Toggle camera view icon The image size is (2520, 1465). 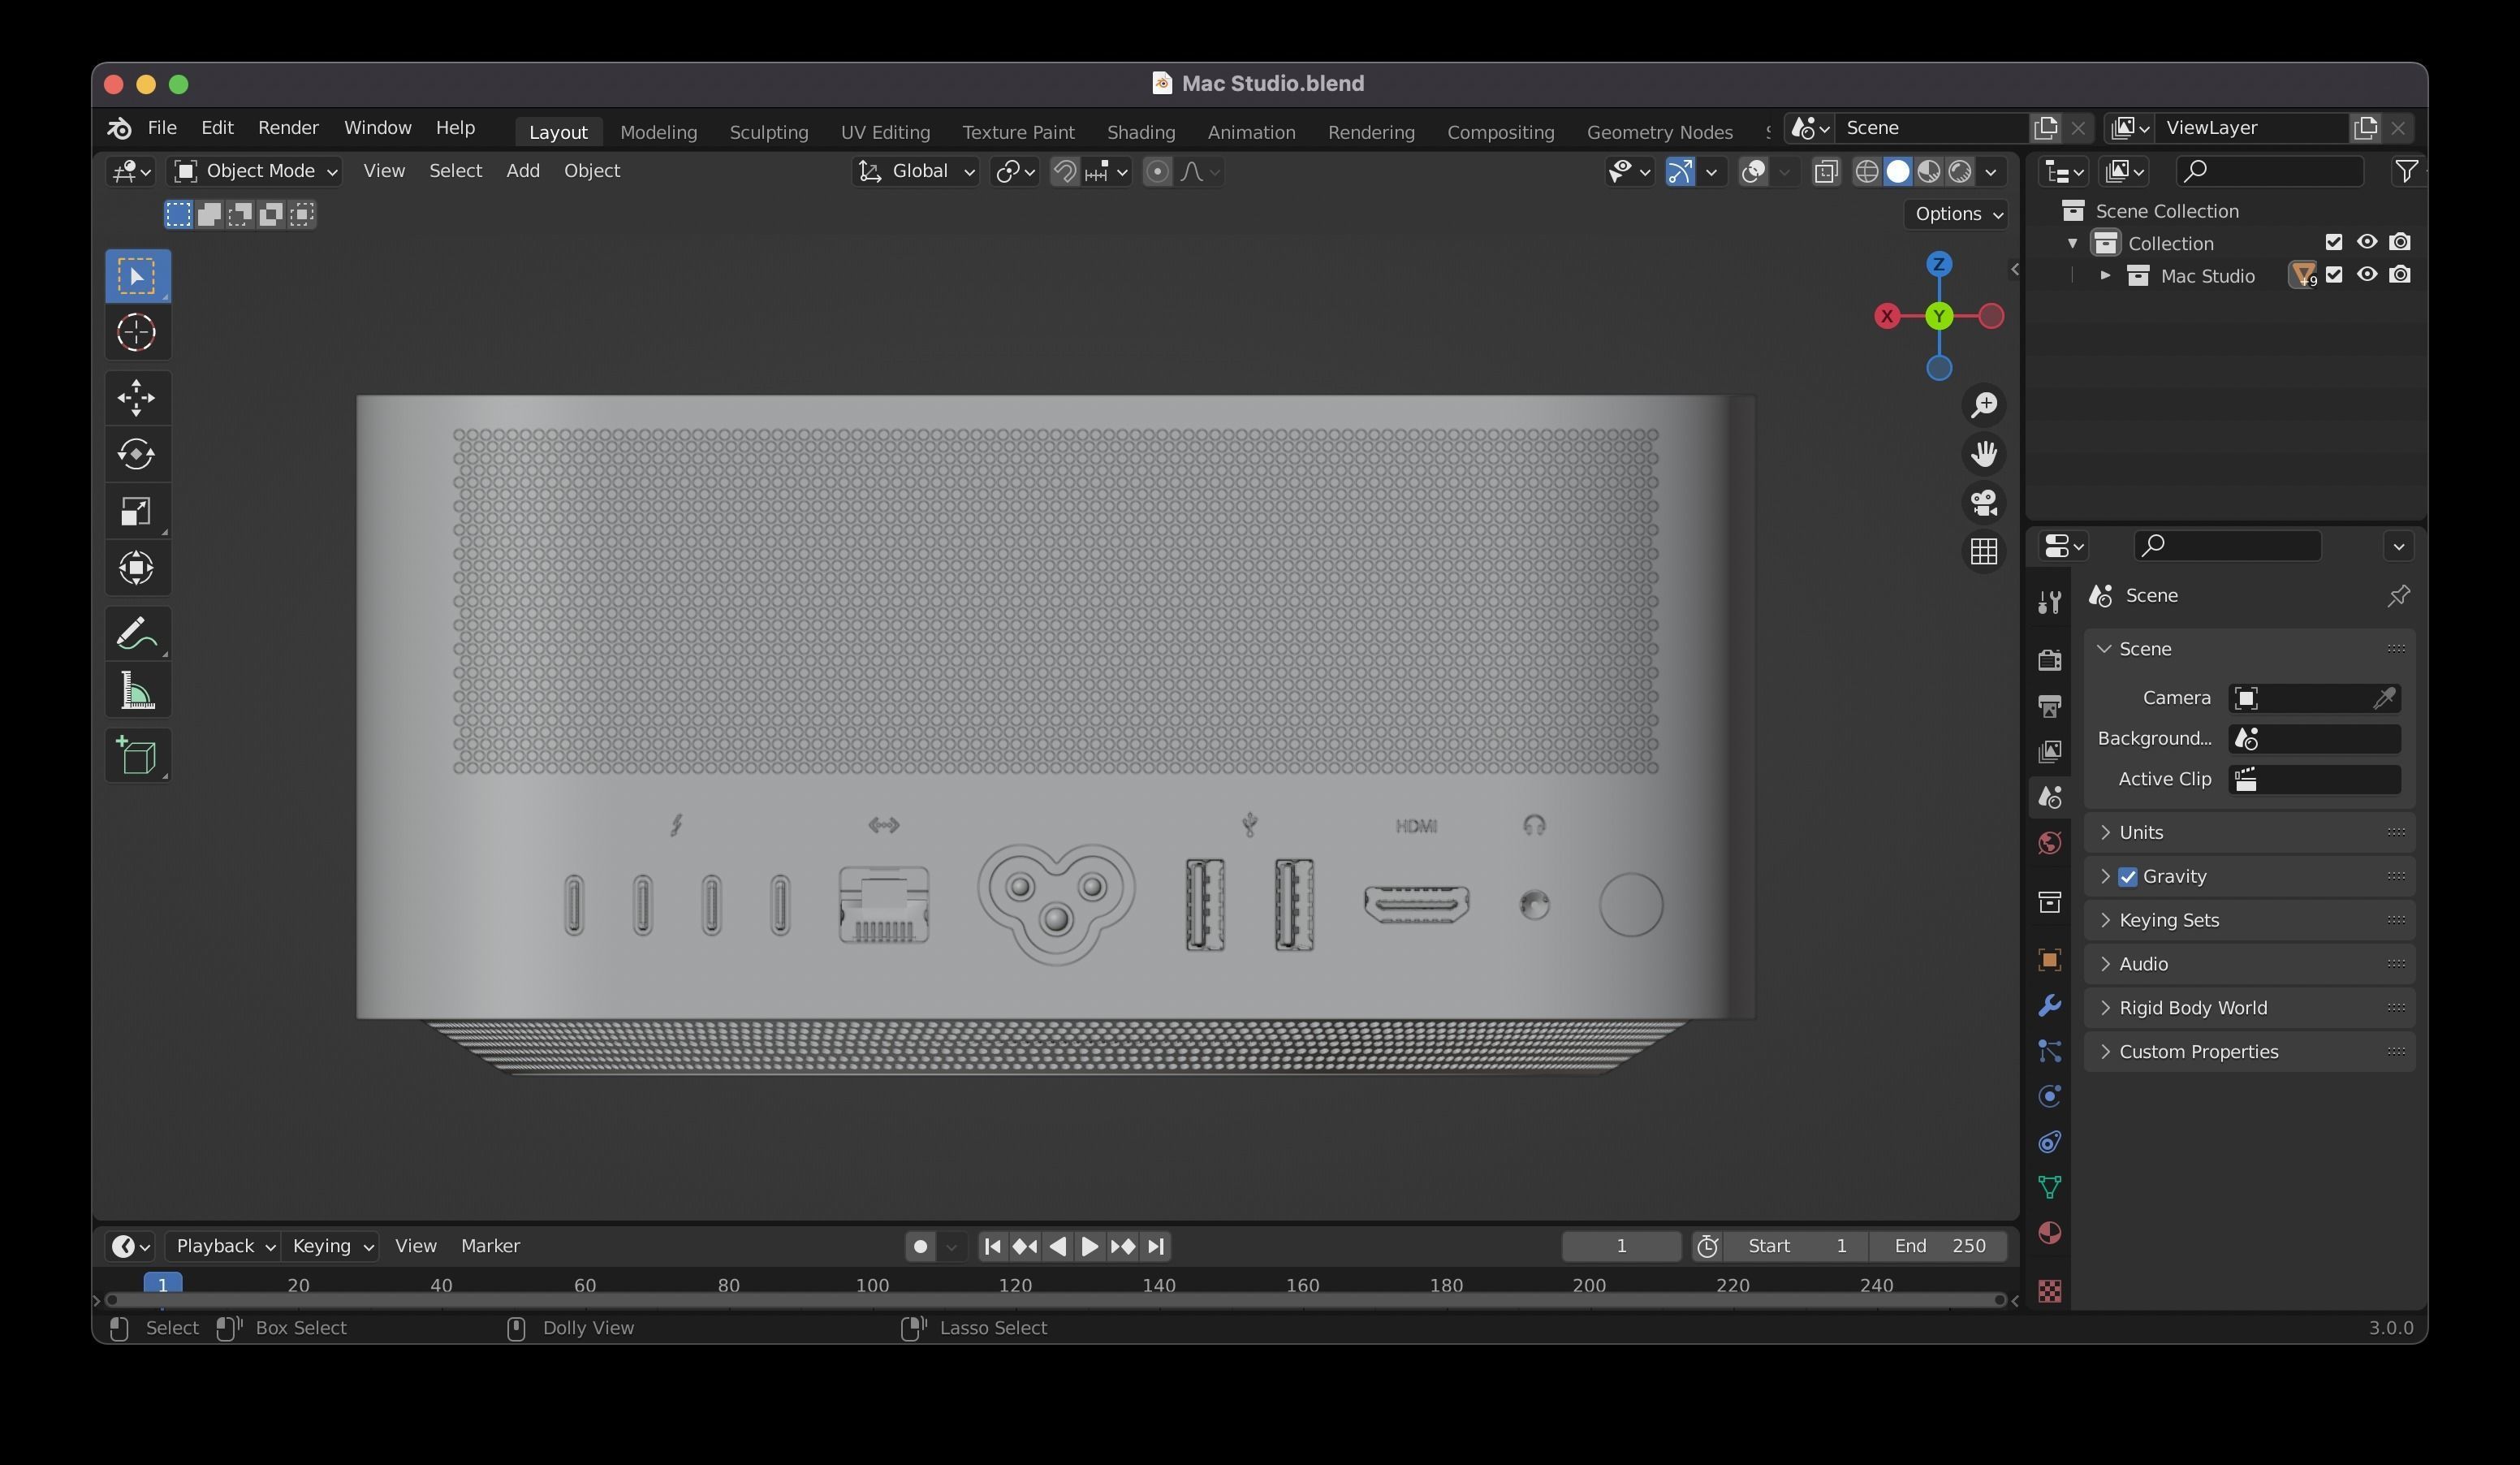(1984, 503)
